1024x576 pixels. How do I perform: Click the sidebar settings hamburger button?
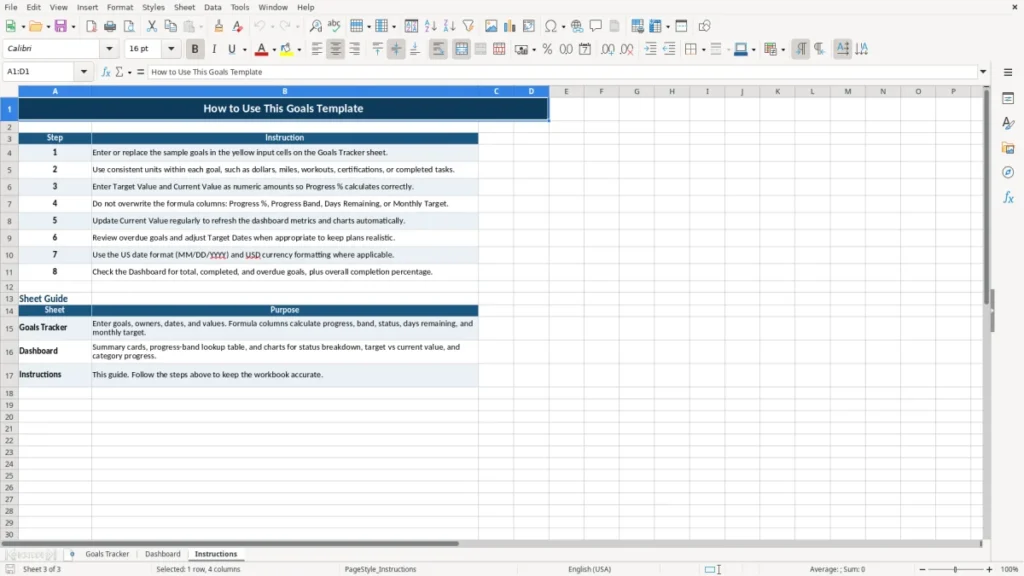(x=1008, y=72)
